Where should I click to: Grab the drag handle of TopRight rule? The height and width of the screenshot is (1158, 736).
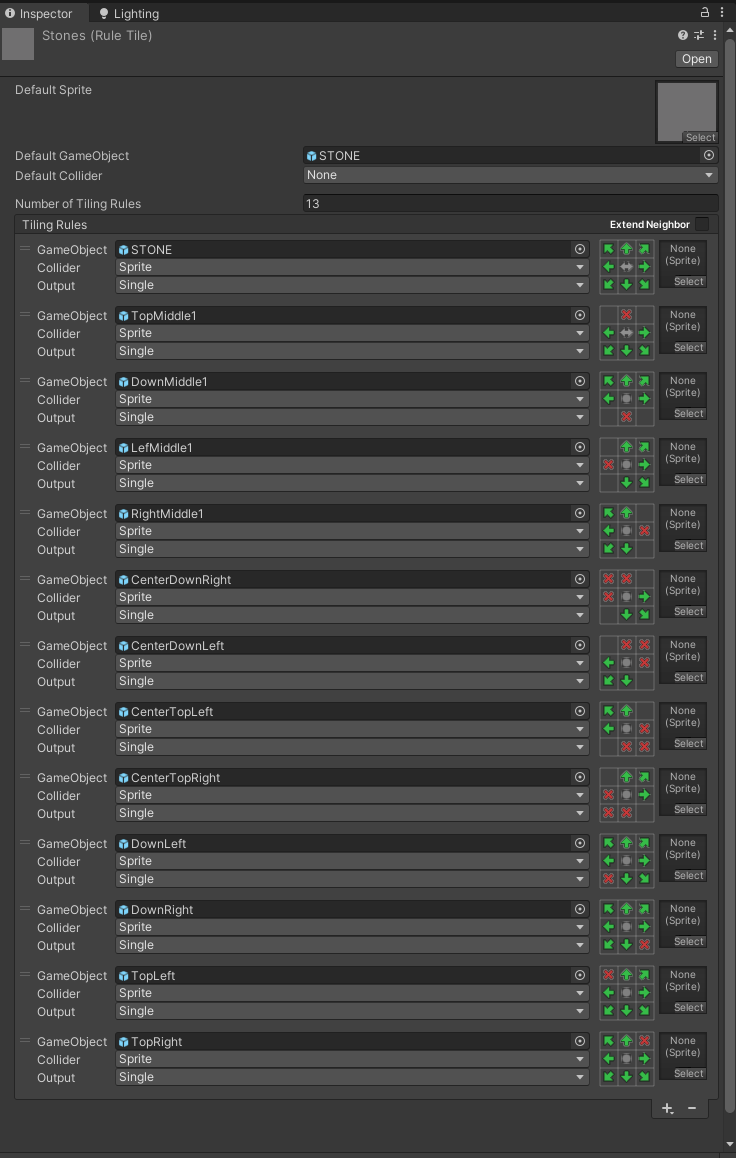(24, 1041)
